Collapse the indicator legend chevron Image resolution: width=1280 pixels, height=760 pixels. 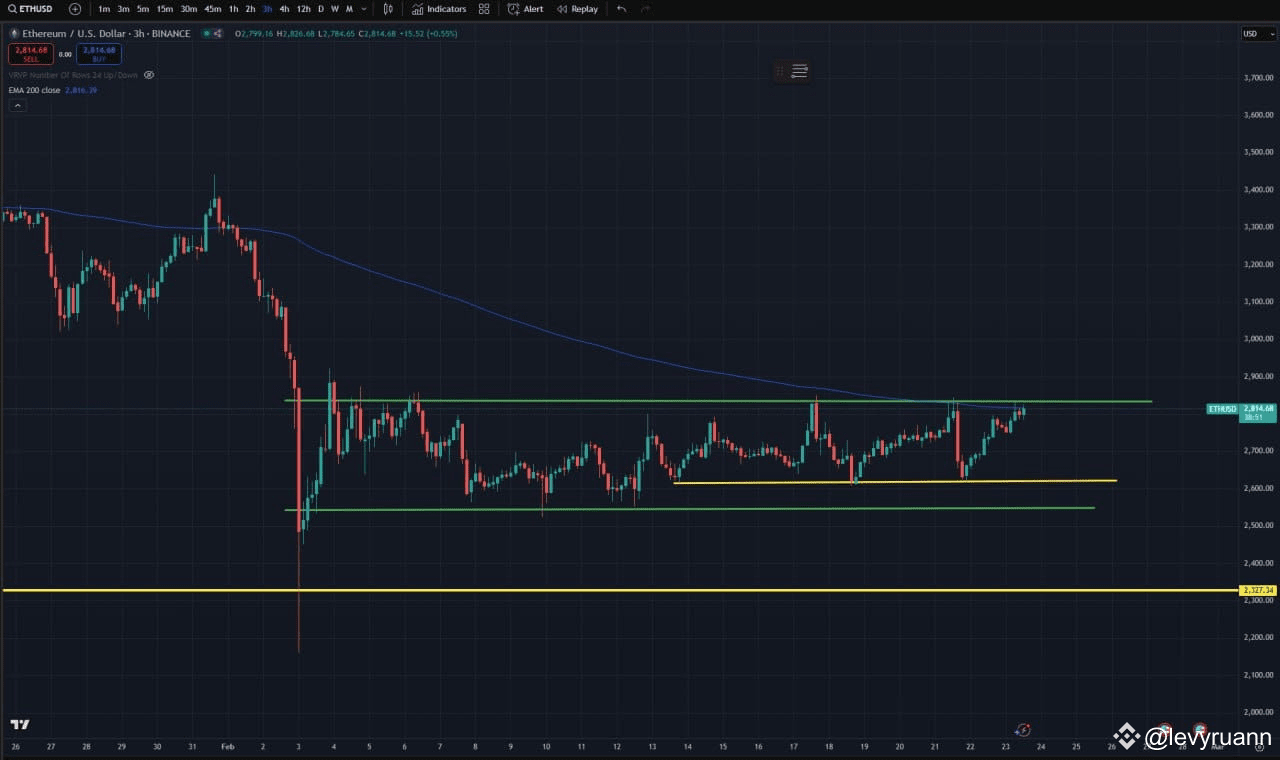coord(16,105)
